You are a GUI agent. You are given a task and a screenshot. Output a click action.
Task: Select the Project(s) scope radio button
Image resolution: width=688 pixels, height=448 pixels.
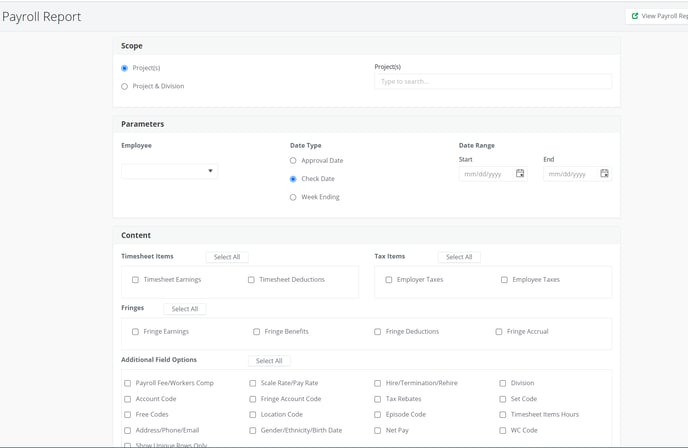pos(125,68)
